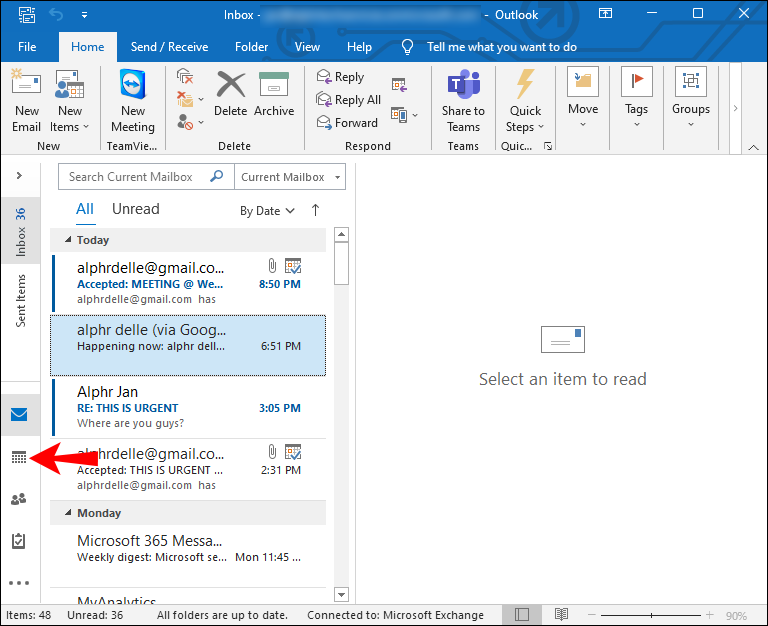Click Tell me what you want to do

[x=502, y=47]
